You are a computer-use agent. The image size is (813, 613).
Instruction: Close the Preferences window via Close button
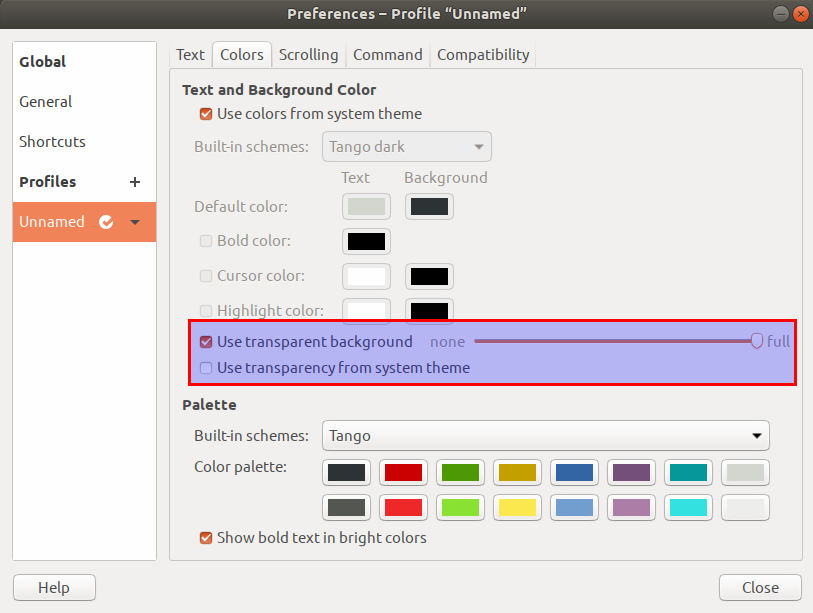[760, 587]
